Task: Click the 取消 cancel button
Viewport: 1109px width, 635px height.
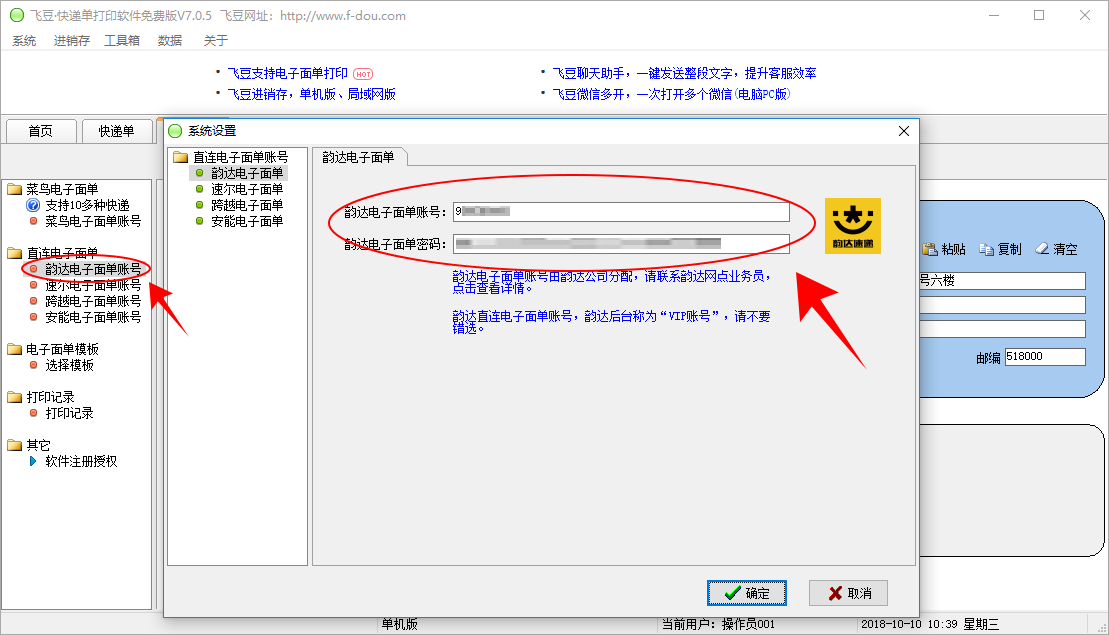Action: [x=848, y=593]
